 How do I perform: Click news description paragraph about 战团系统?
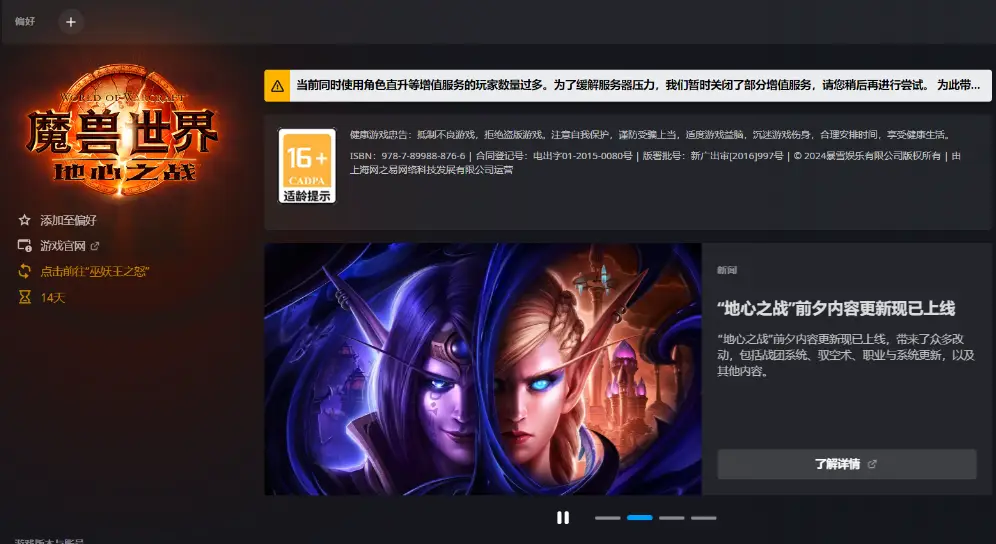point(845,355)
